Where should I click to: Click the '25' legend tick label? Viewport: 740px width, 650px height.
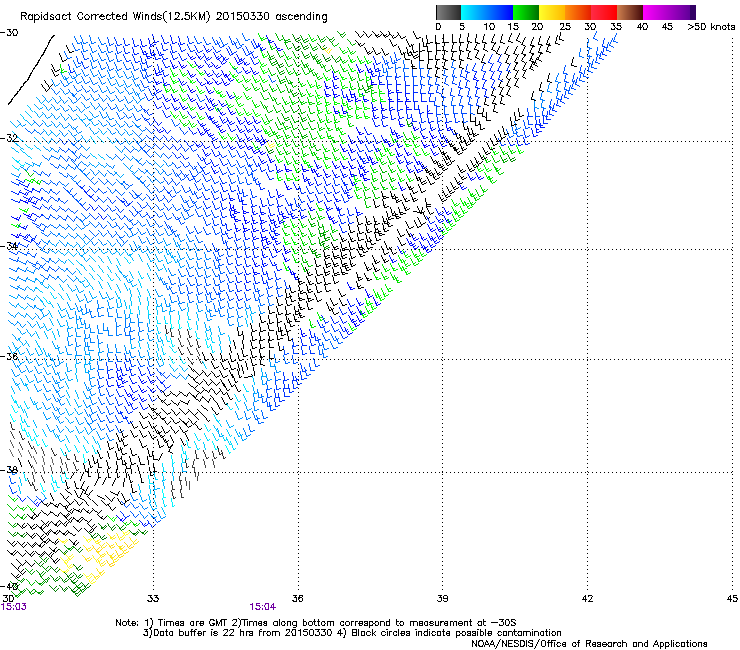pyautogui.click(x=565, y=27)
